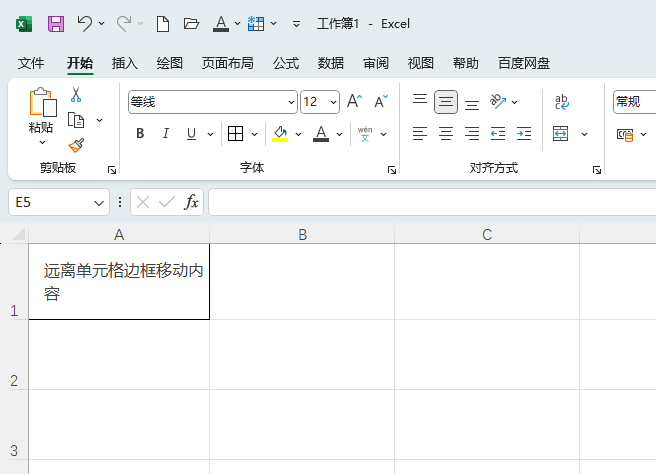Expand fill color palette arrow

(298, 134)
